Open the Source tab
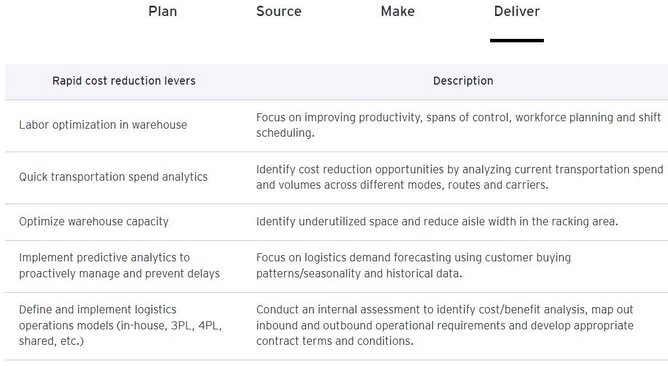This screenshot has width=668, height=366. pyautogui.click(x=279, y=12)
